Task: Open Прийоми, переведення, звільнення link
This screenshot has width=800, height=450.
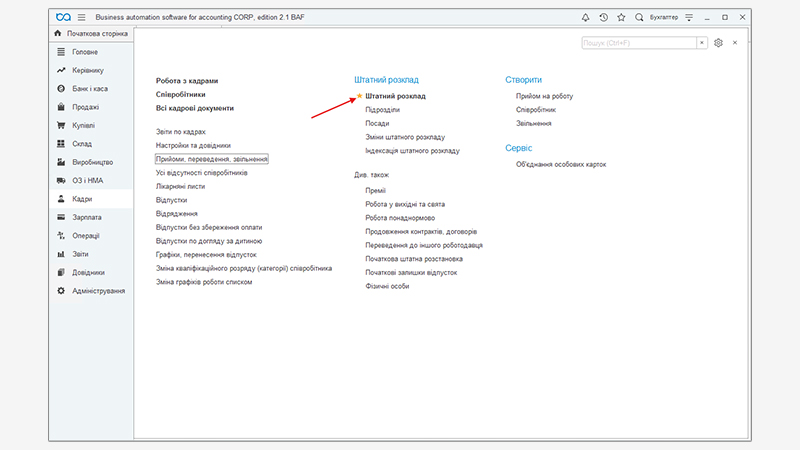Action: coord(212,159)
